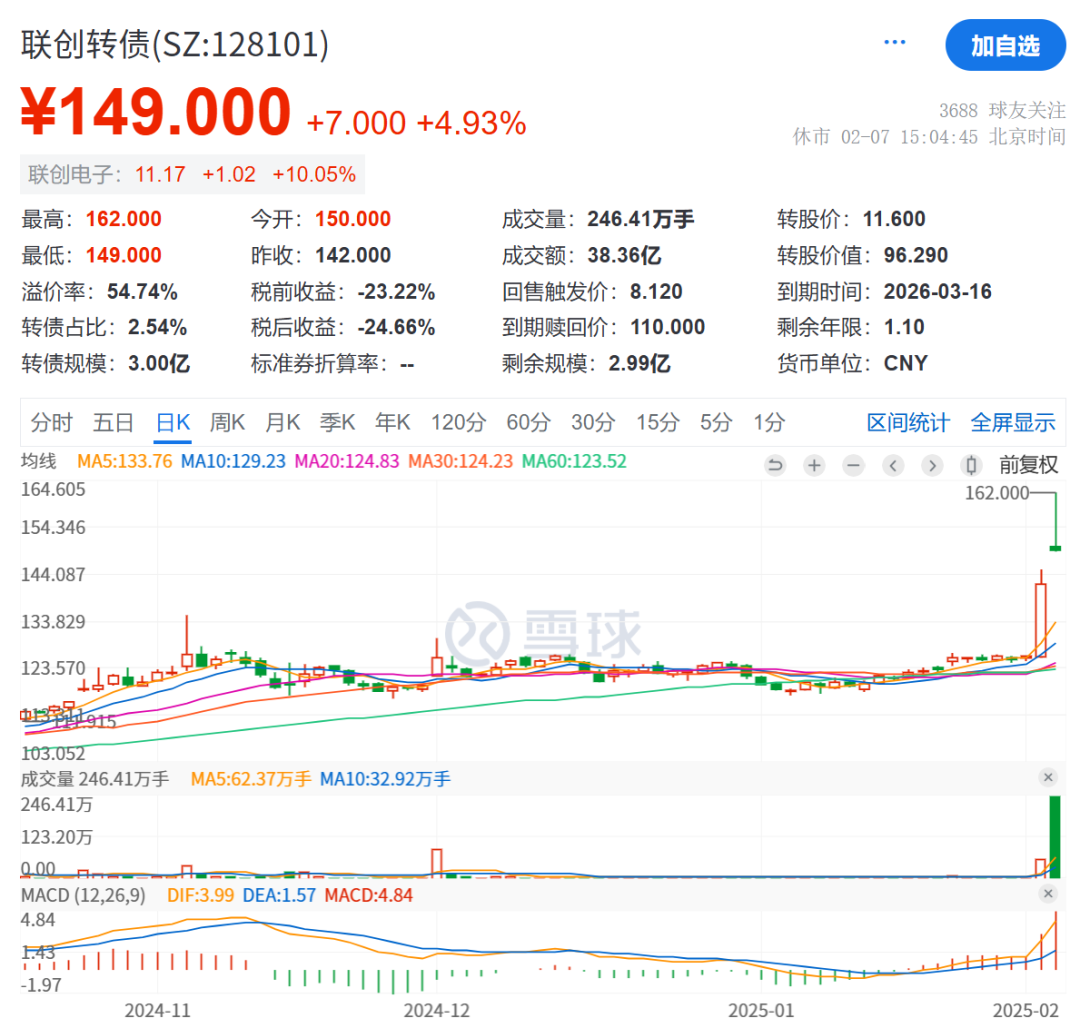Click the ¥149.000 current price
This screenshot has width=1080, height=1028.
pos(156,112)
